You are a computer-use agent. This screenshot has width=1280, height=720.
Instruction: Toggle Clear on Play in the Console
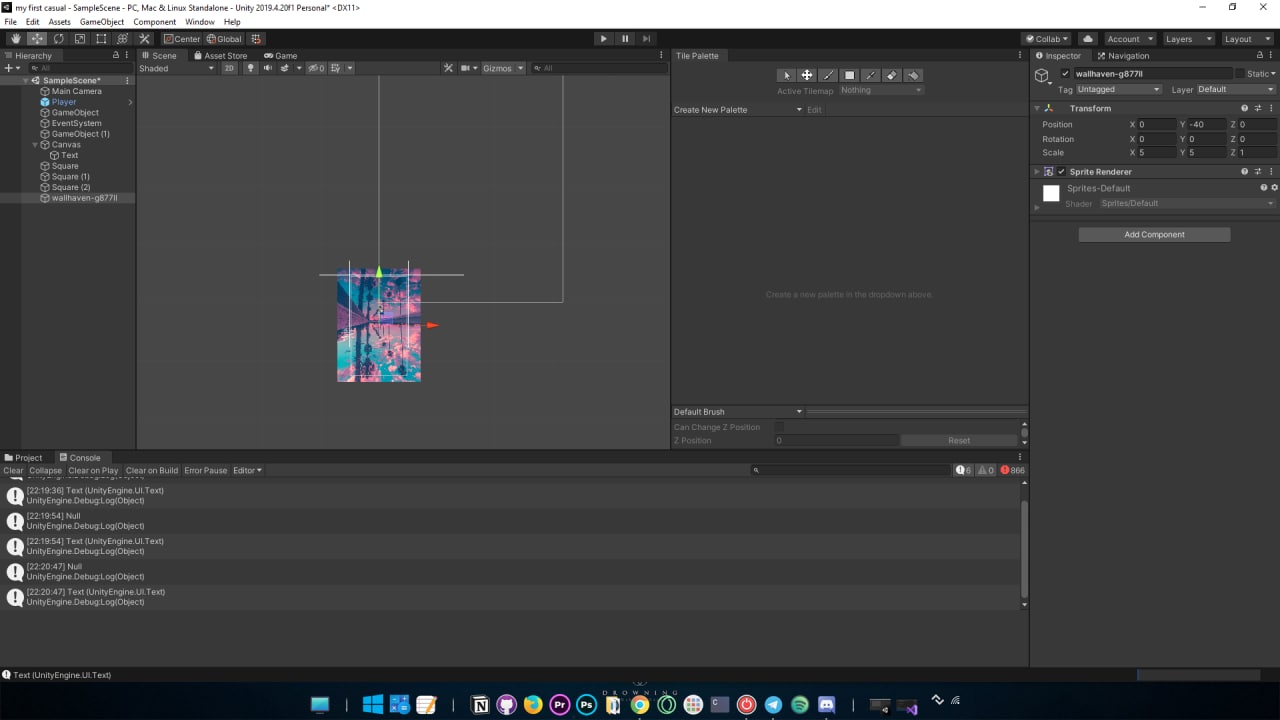[93, 470]
